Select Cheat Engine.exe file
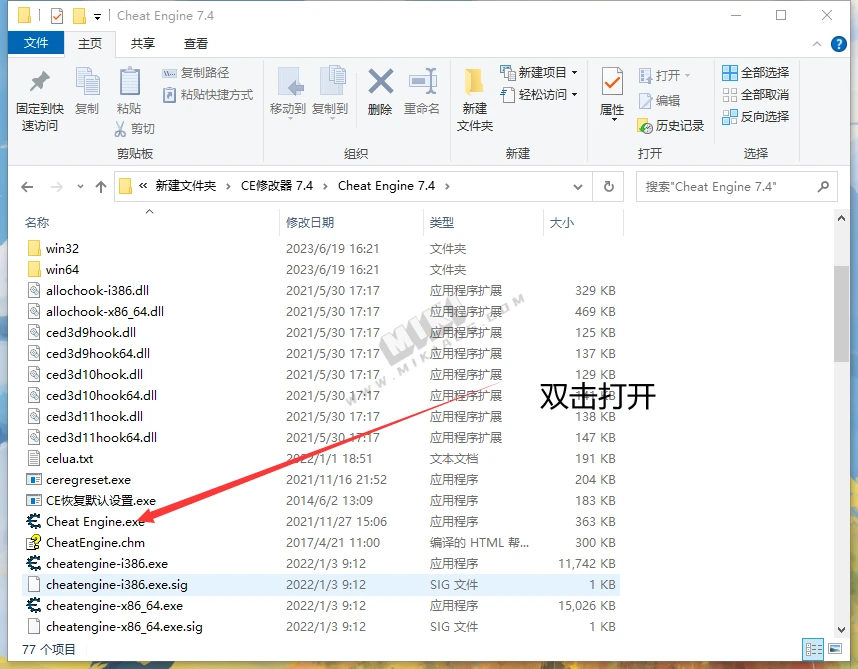This screenshot has height=669, width=858. pyautogui.click(x=321, y=522)
